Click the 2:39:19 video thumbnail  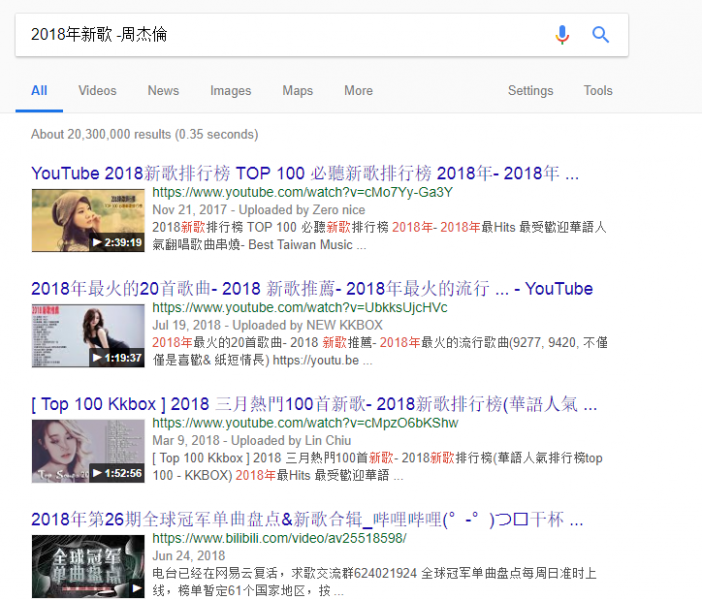point(88,220)
